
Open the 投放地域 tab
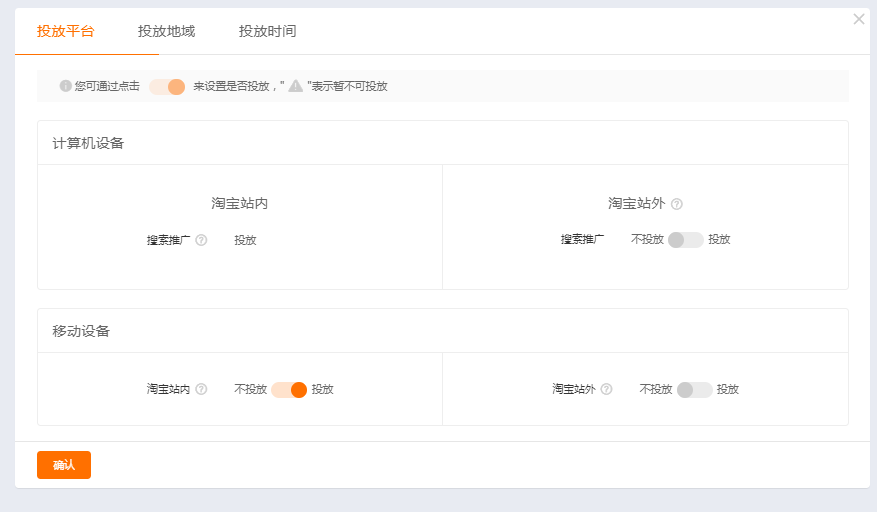(x=167, y=31)
